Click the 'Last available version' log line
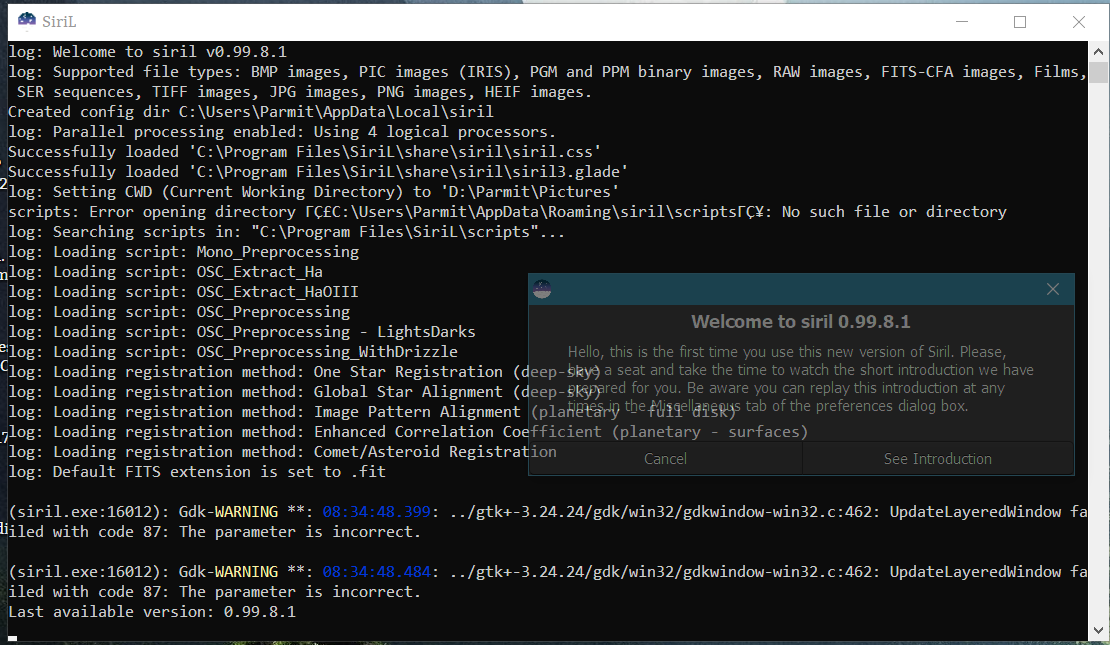The image size is (1110, 645). click(x=152, y=612)
